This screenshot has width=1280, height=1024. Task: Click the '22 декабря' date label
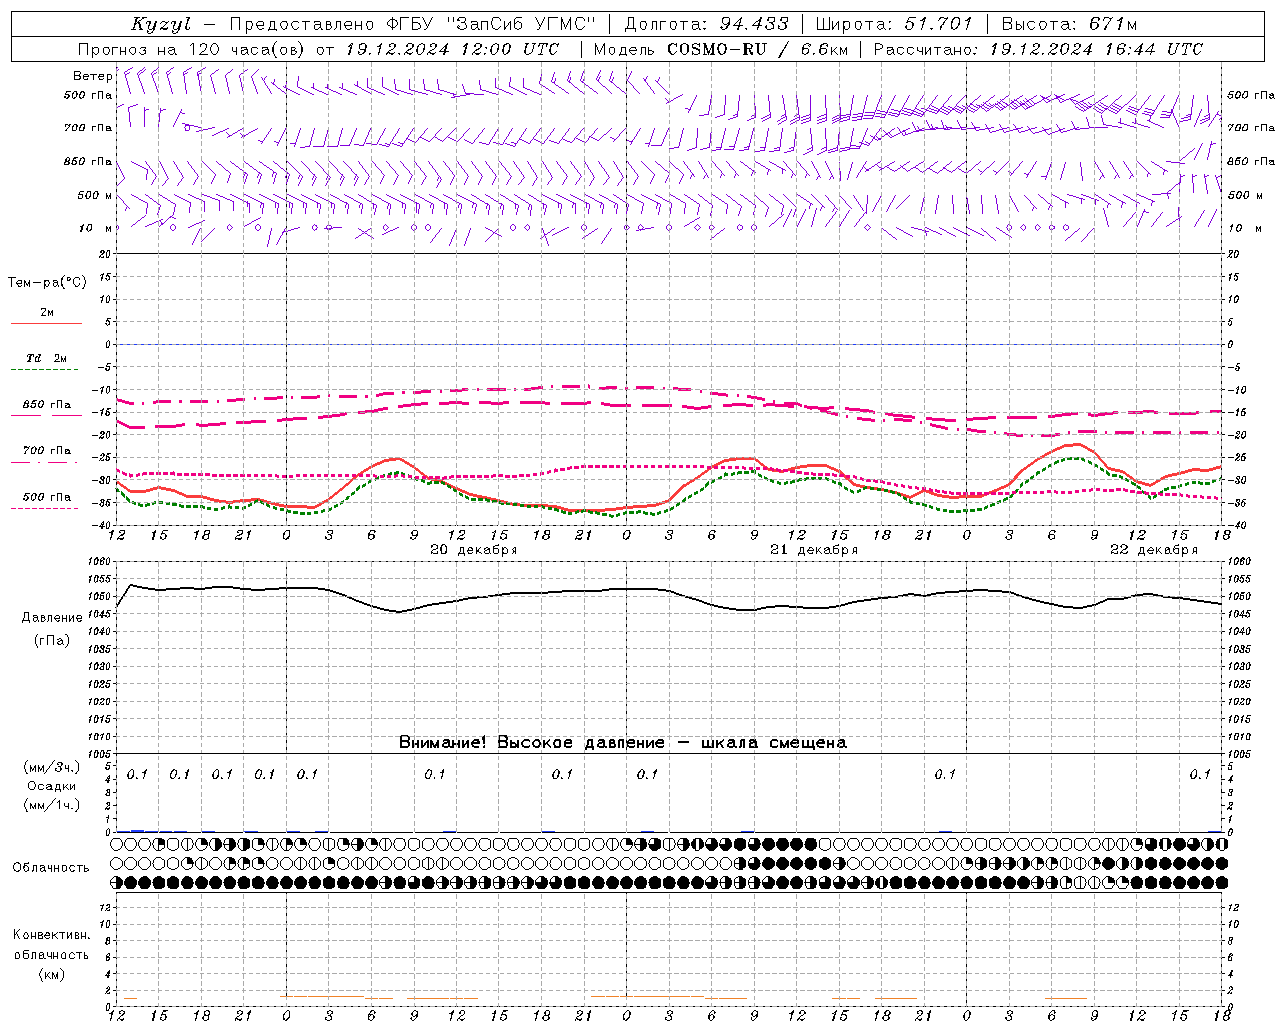(x=1153, y=550)
